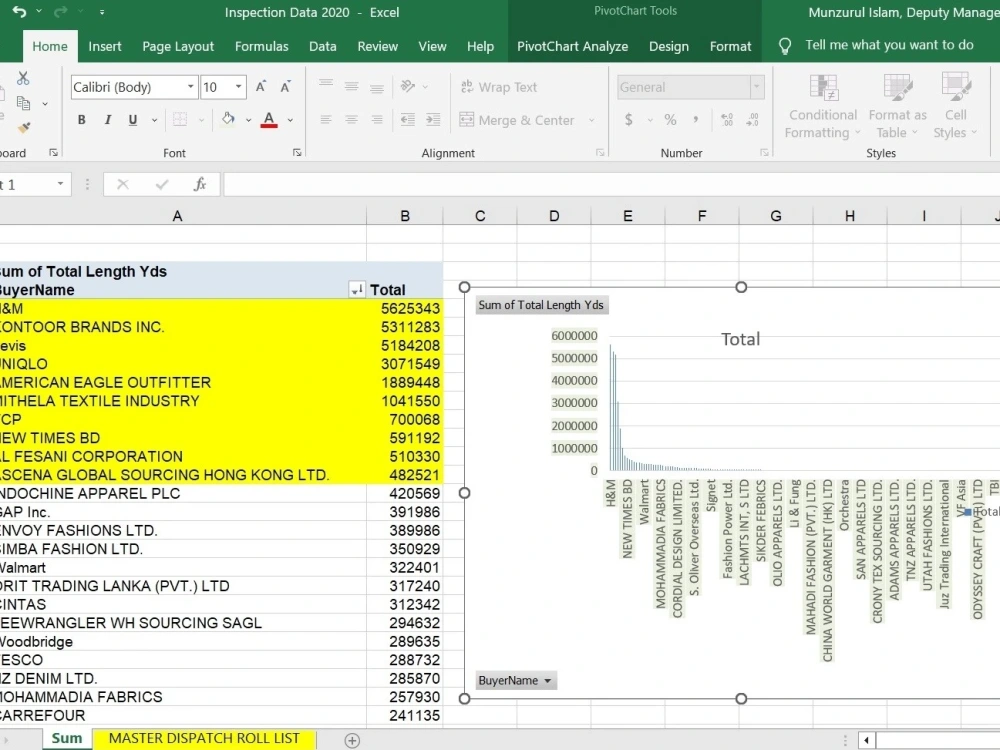Select cell containing CONTOOR BRANDS INC.

pos(82,327)
